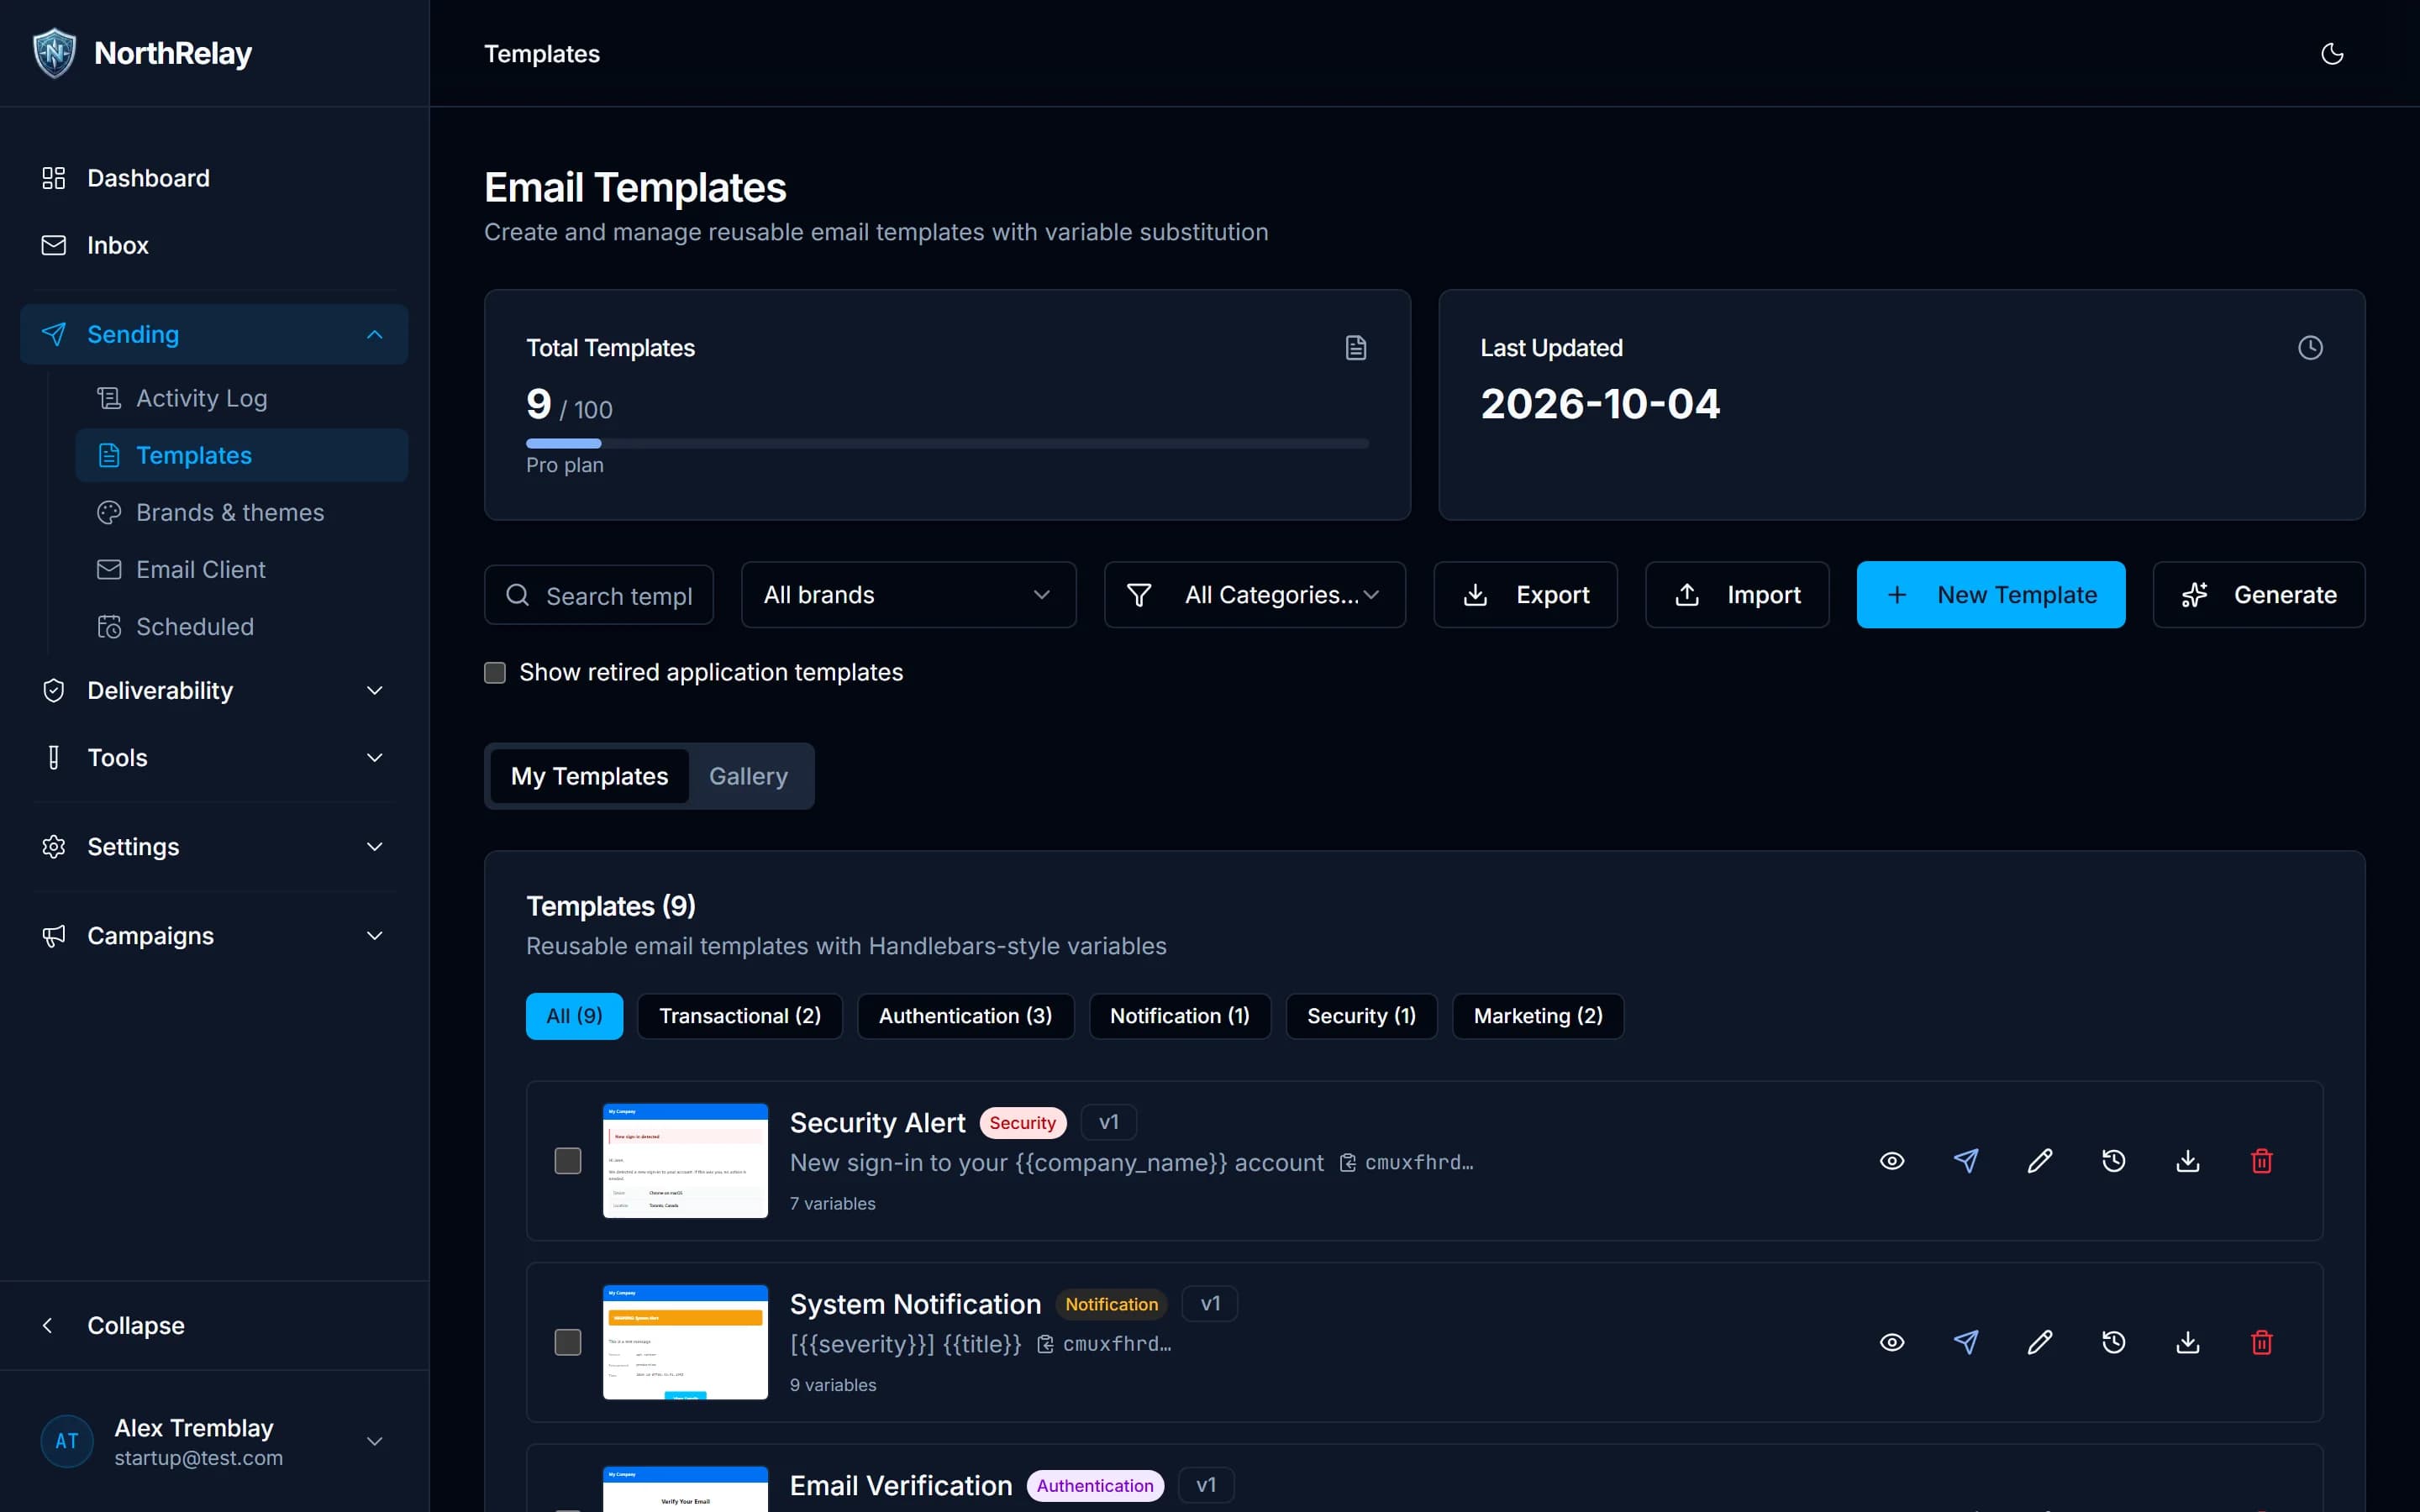Click the Search templates field

pyautogui.click(x=599, y=595)
